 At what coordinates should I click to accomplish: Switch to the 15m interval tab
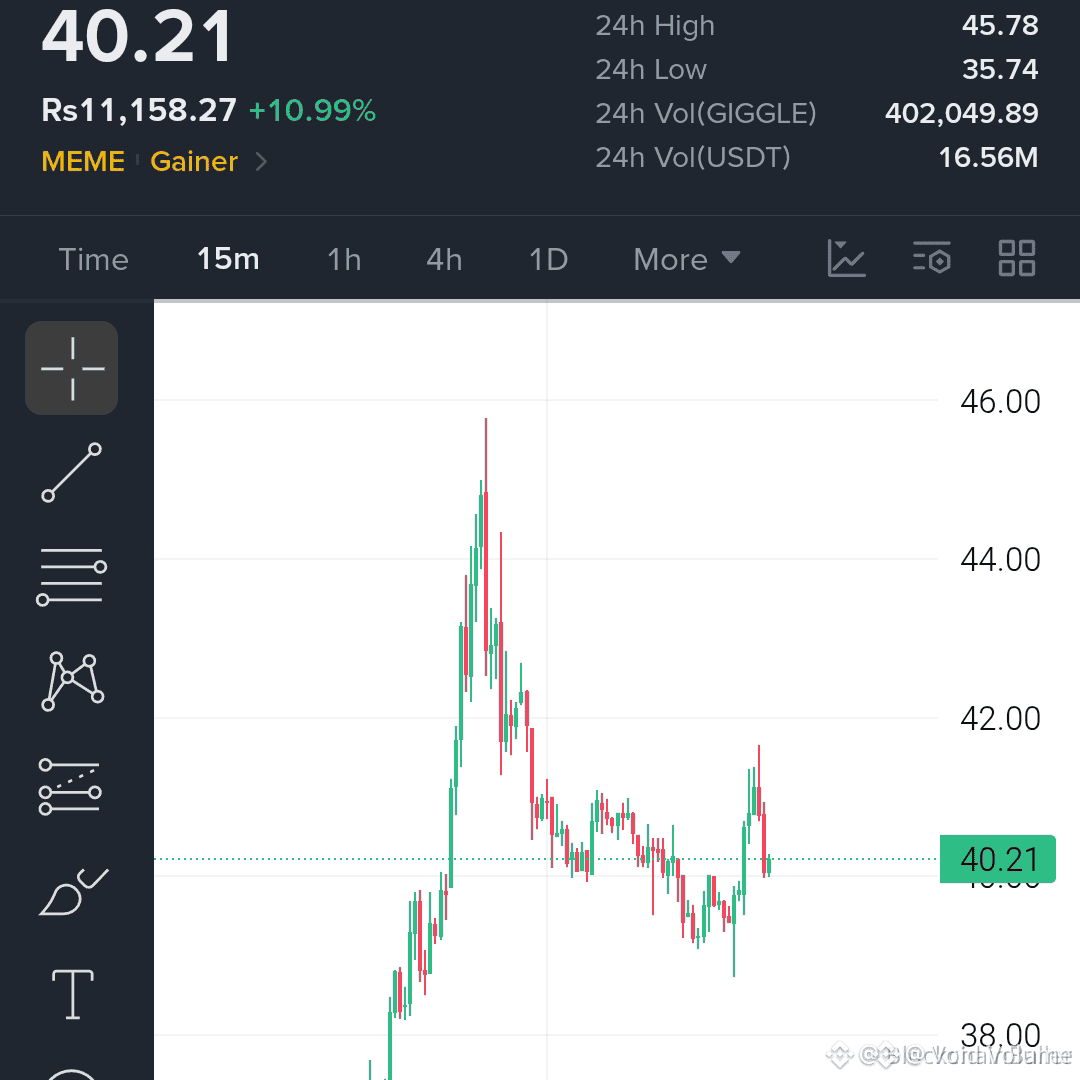pos(228,259)
